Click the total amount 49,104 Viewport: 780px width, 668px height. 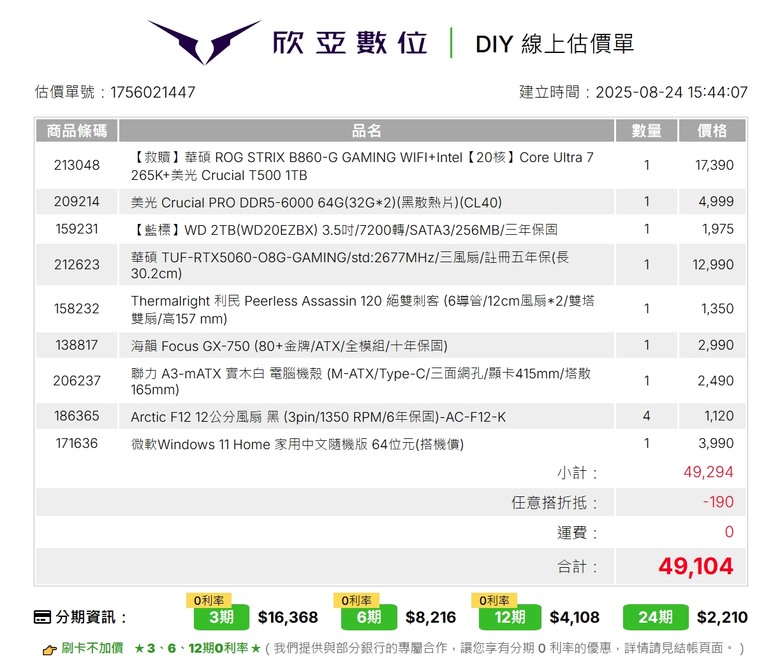[696, 566]
